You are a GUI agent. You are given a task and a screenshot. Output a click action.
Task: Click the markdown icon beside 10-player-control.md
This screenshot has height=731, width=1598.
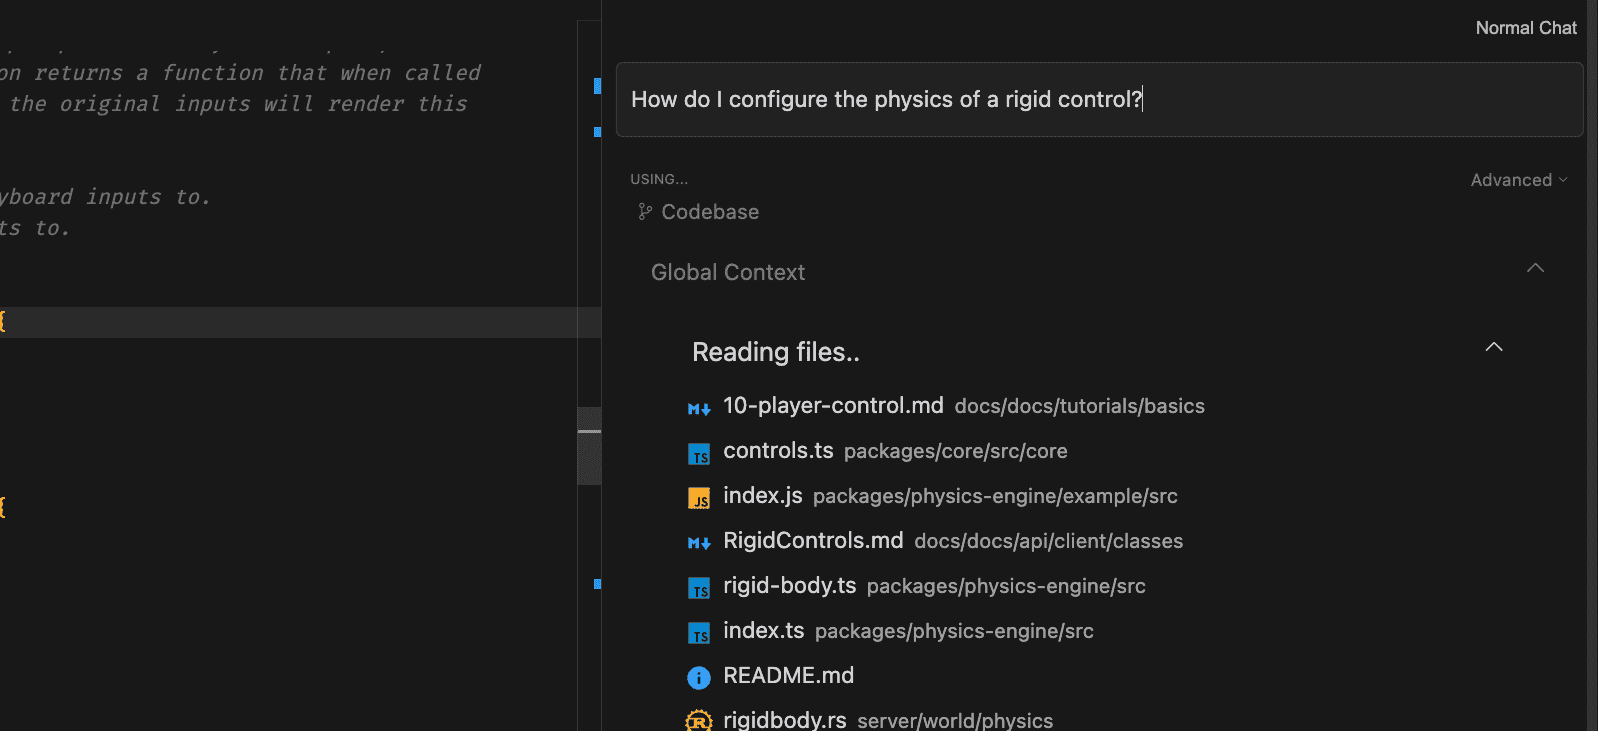pos(699,408)
